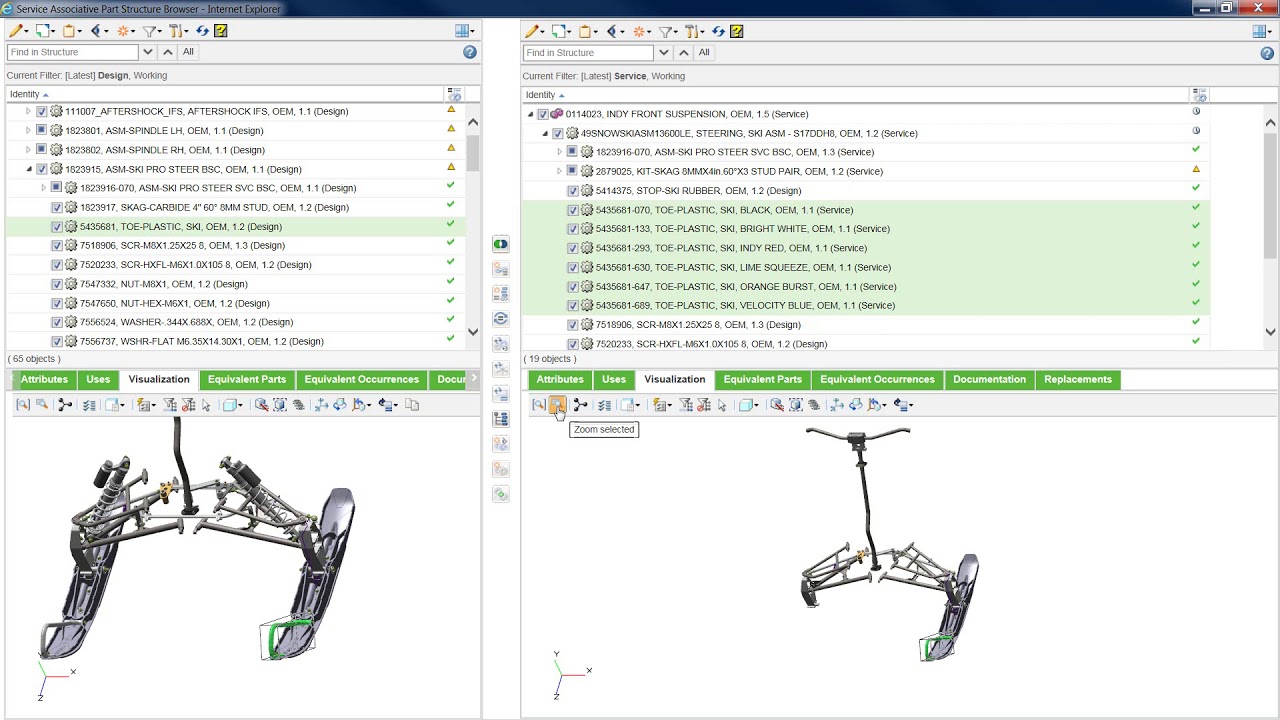The image size is (1280, 720).
Task: Expand 1823802 ASM-SPINDLE RH node
Action: [29, 150]
